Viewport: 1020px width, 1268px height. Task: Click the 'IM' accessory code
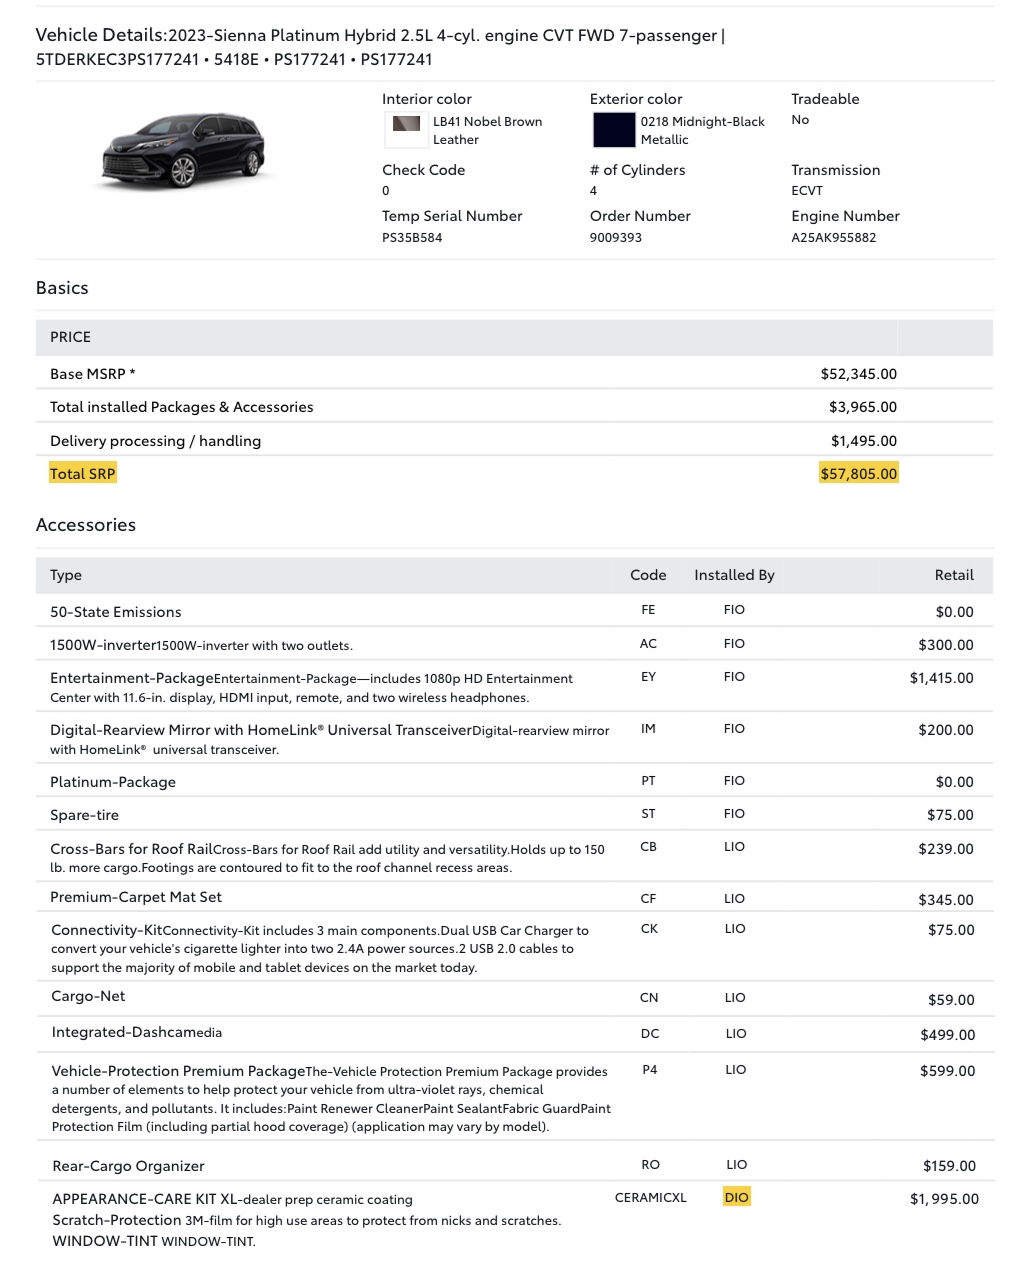(648, 729)
